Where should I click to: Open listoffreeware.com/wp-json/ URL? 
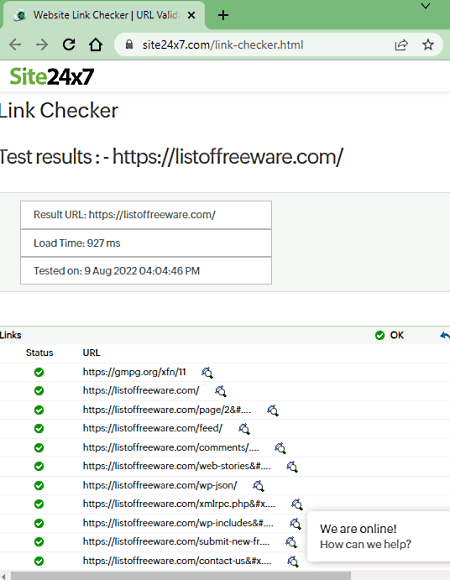pos(160,485)
